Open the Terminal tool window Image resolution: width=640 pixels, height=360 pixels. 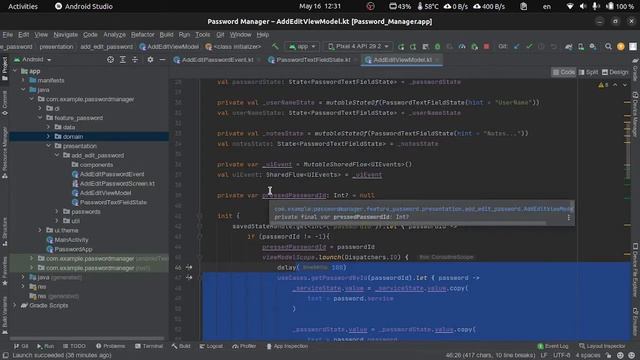click(x=149, y=346)
